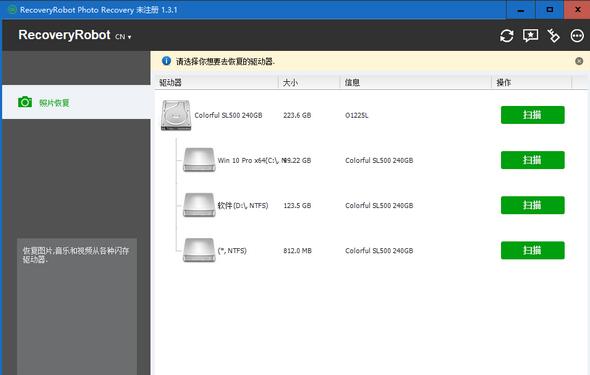Select the 'Colorful SL500 240GB' drive name text
590x375 pixels.
(228, 115)
